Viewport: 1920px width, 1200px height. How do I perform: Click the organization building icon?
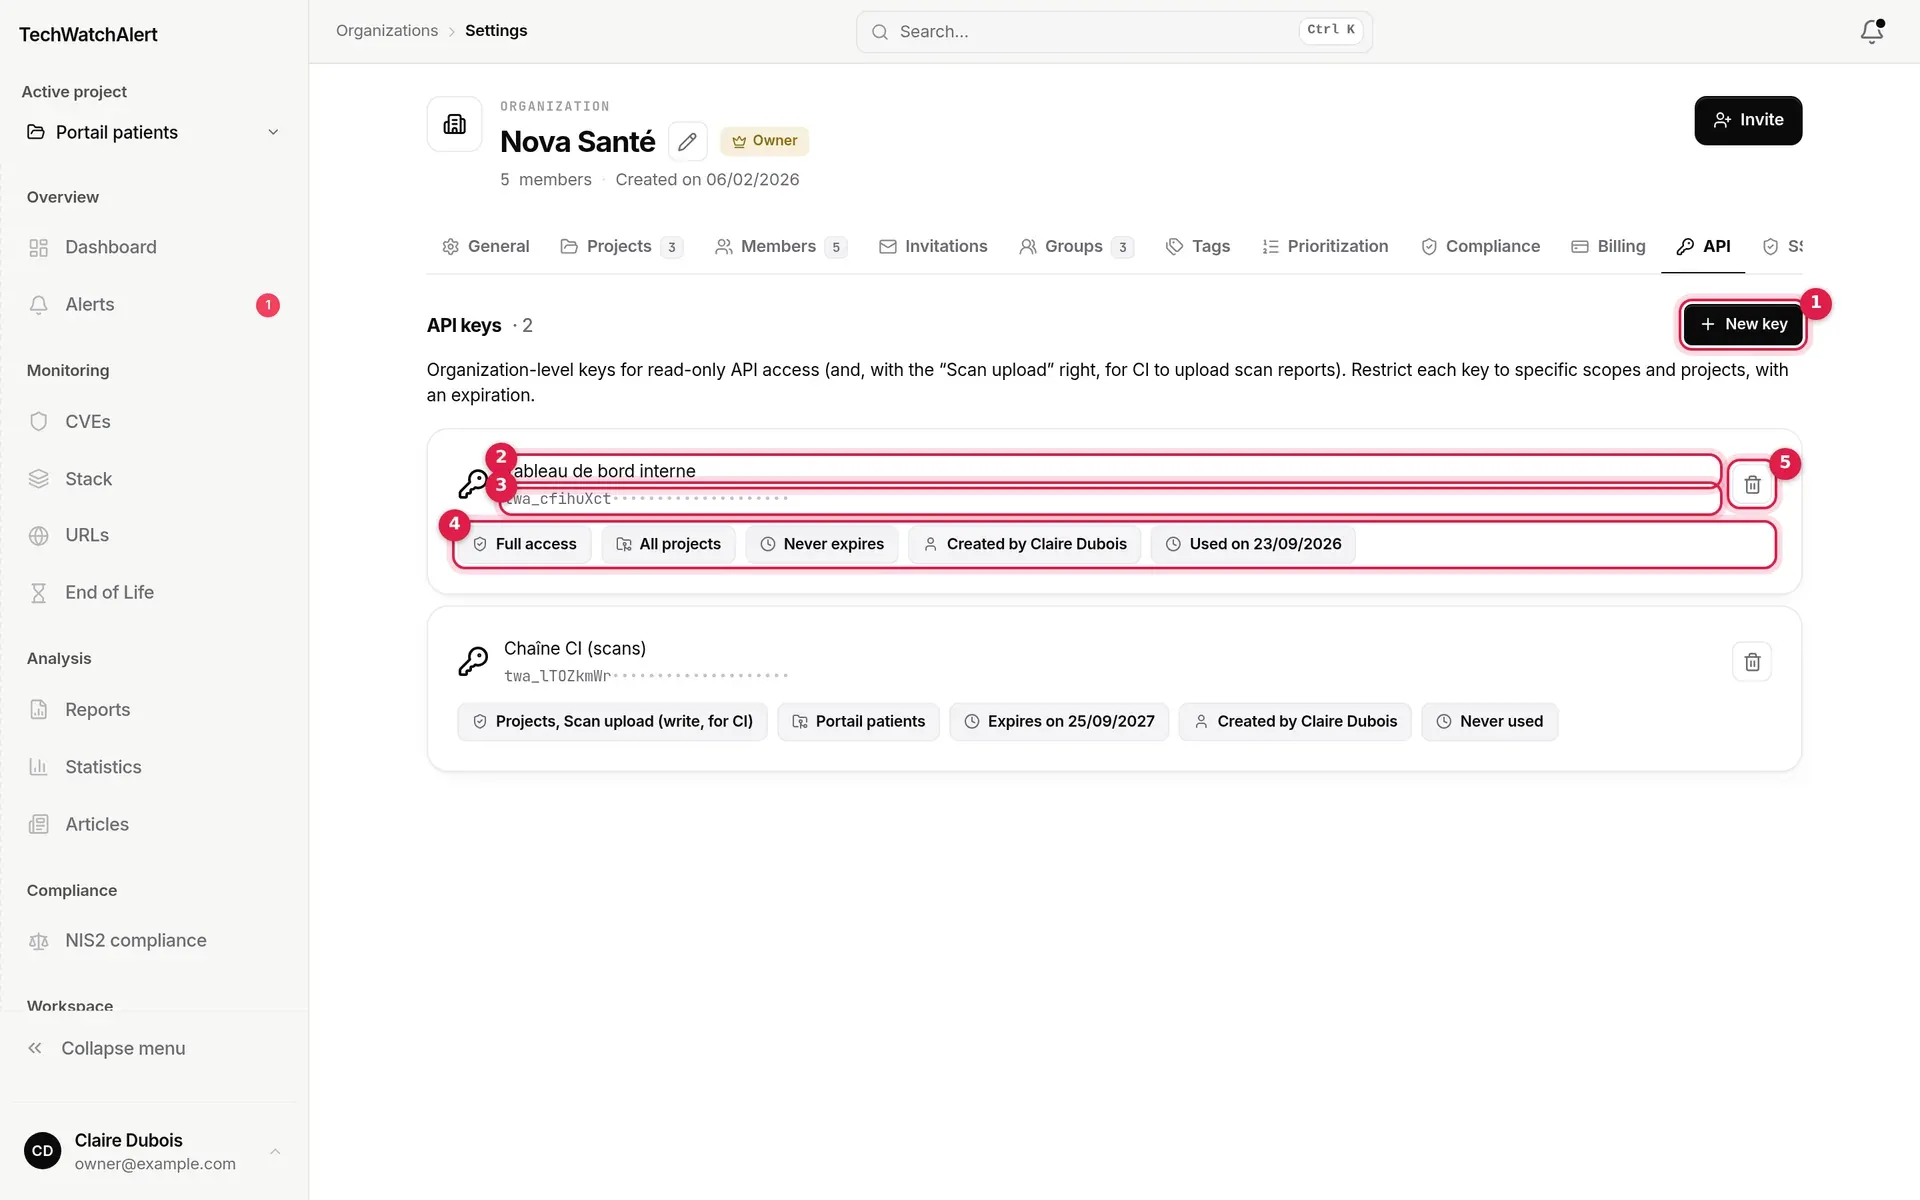point(455,124)
